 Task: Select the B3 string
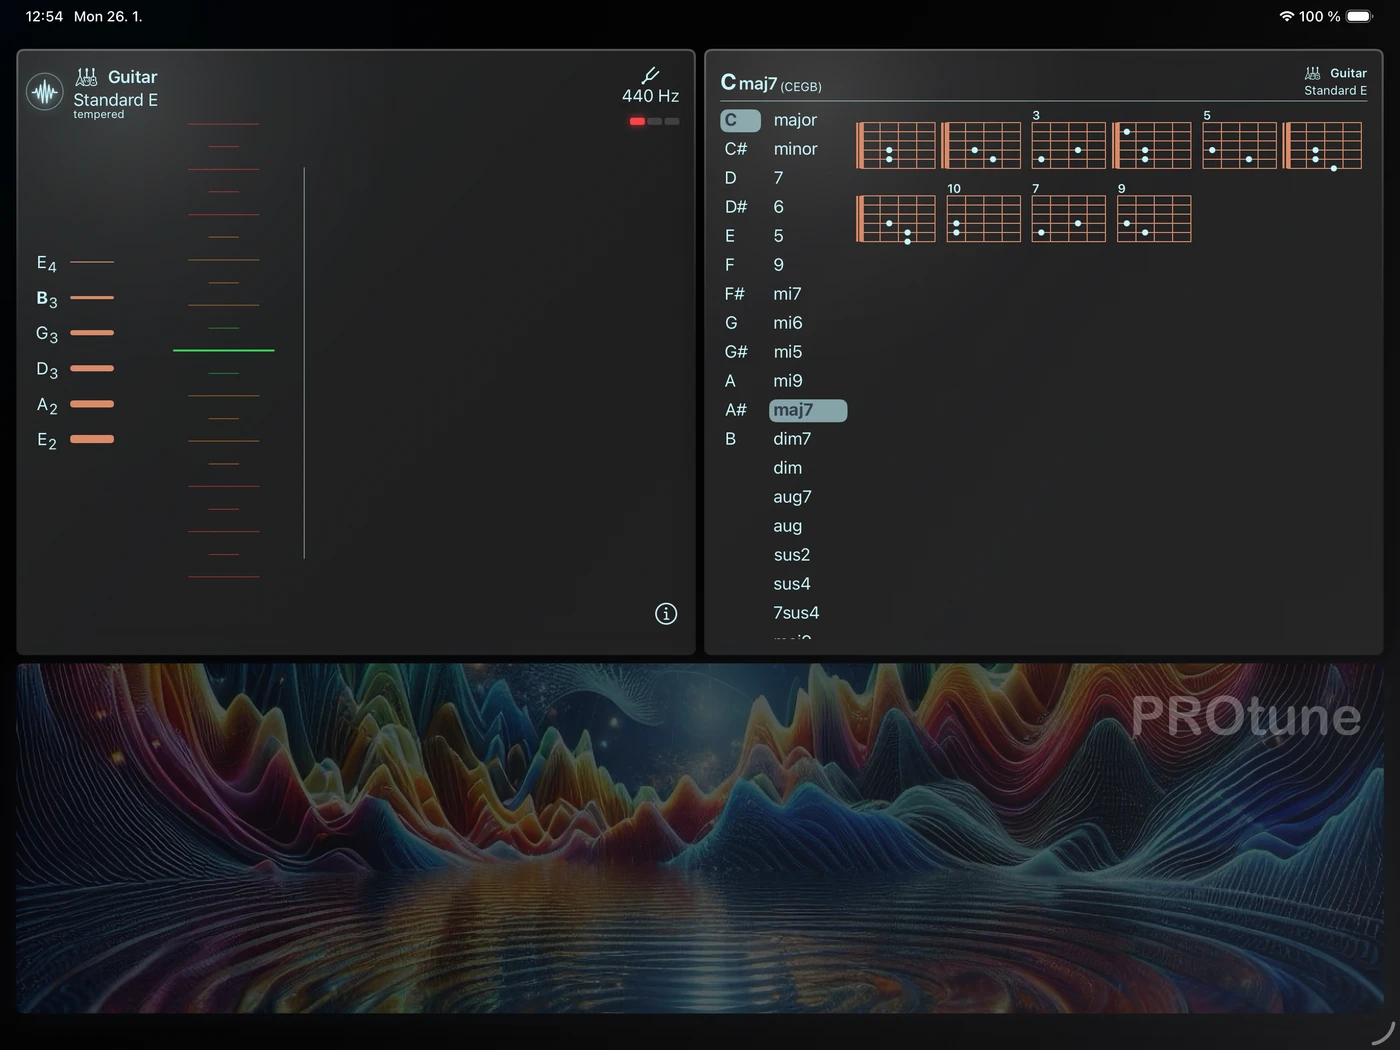click(75, 298)
